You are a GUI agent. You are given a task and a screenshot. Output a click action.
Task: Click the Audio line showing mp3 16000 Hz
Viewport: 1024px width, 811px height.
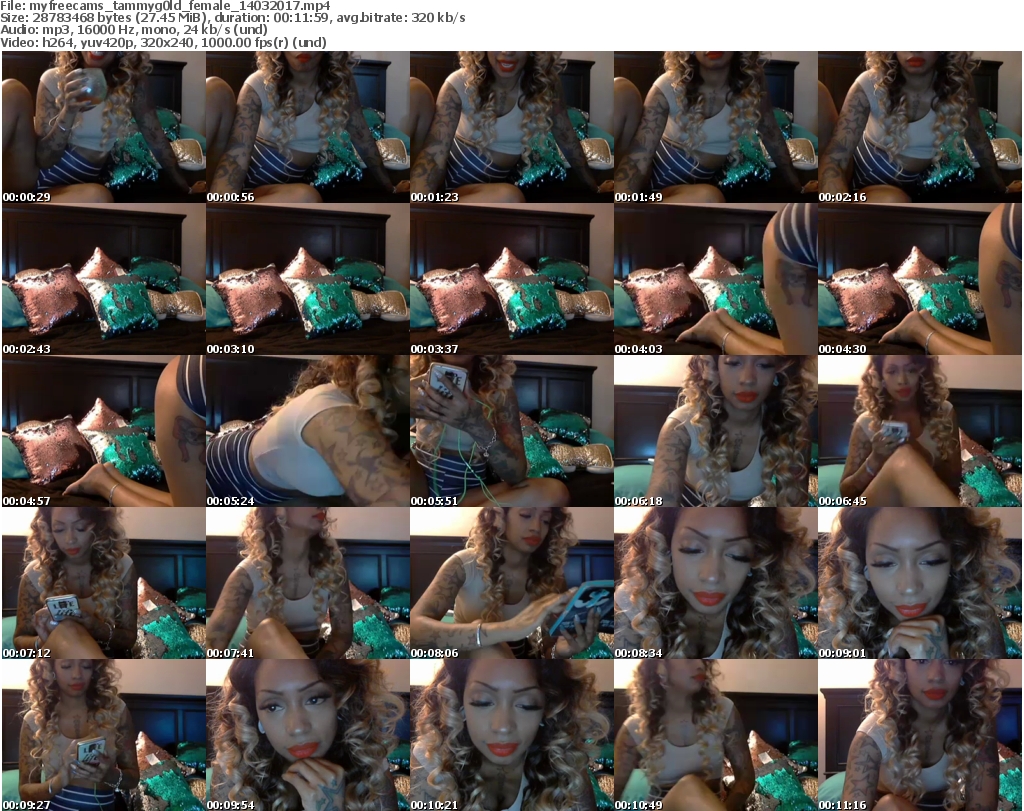click(134, 30)
